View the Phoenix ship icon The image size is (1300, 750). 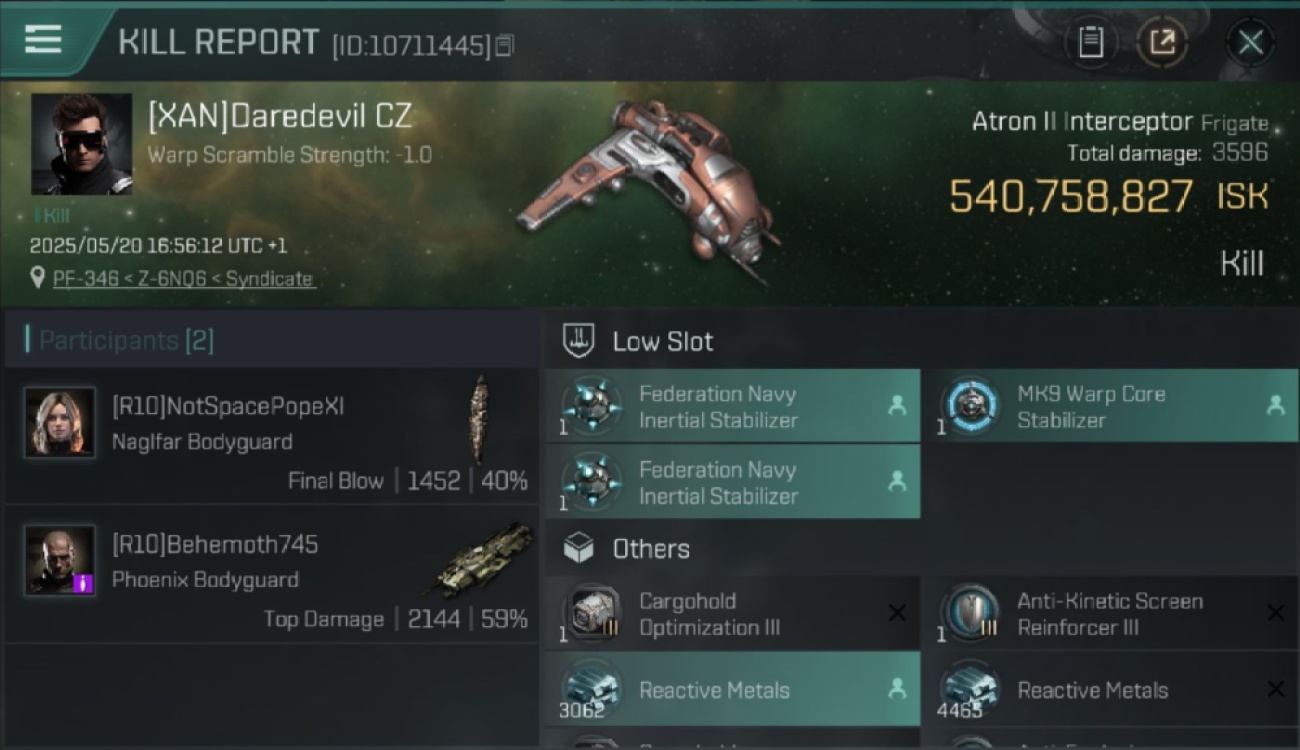tap(483, 560)
